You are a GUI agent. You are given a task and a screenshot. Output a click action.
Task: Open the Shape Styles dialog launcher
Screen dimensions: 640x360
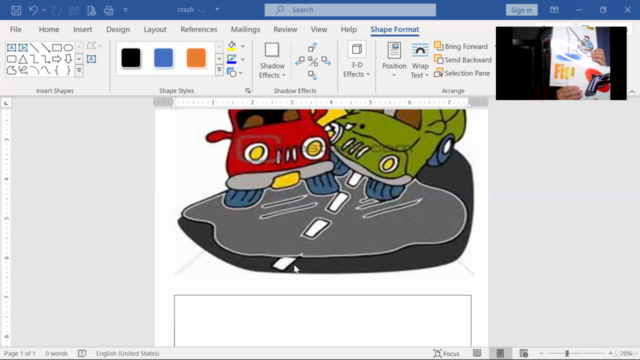click(248, 91)
